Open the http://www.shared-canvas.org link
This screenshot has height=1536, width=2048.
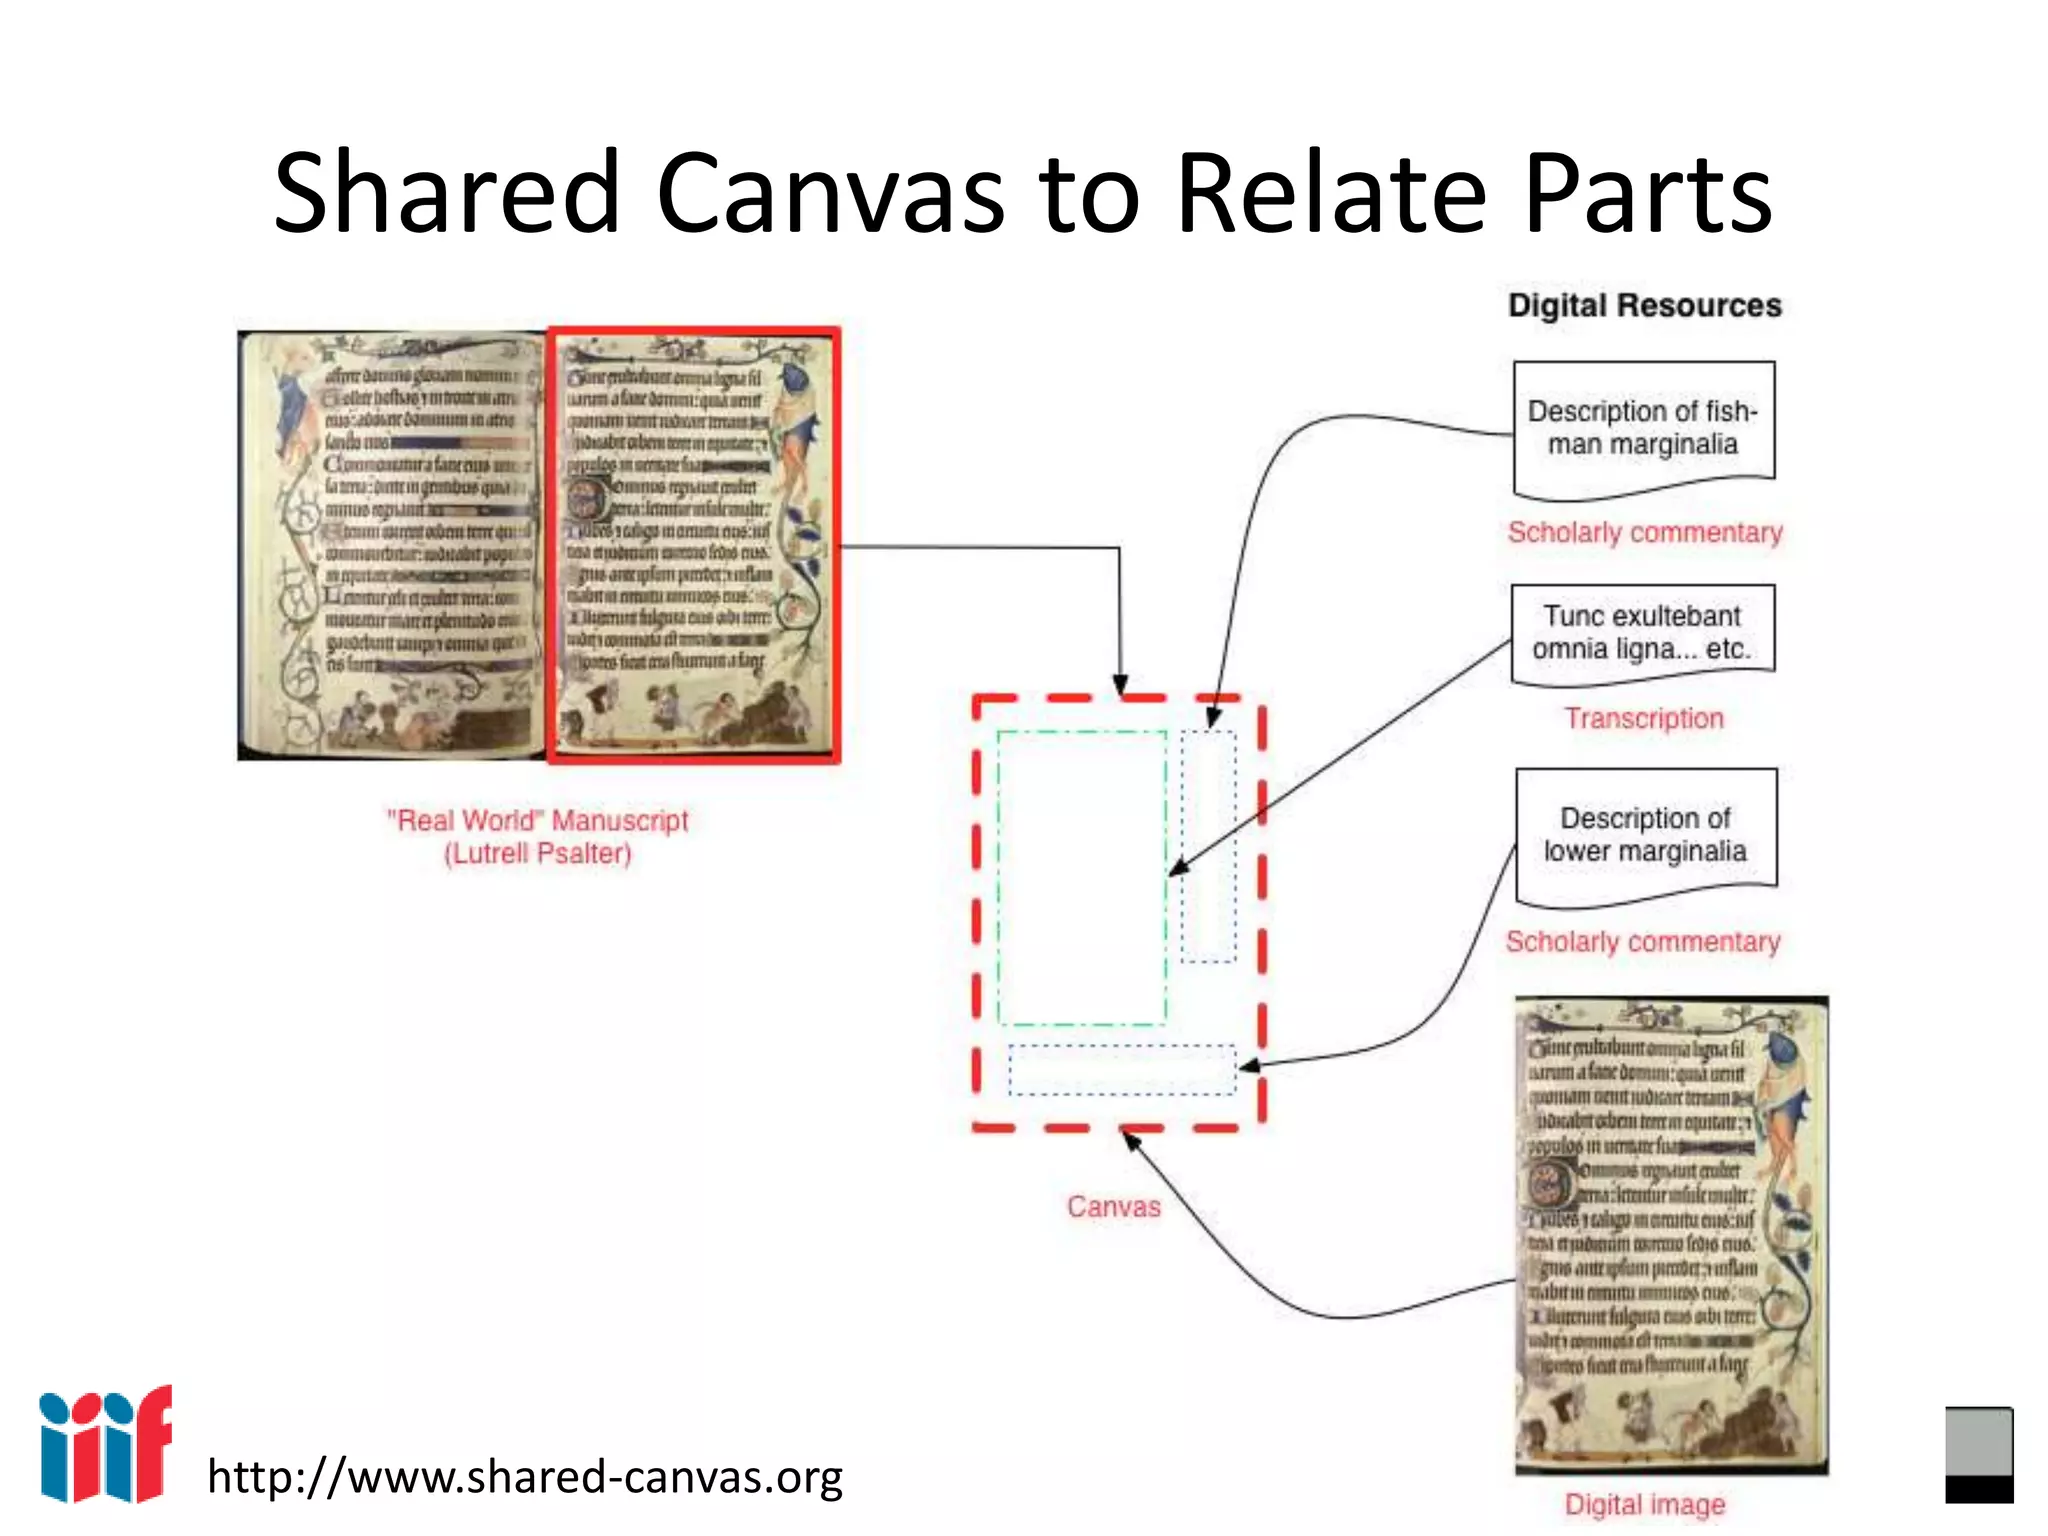pyautogui.click(x=525, y=1477)
